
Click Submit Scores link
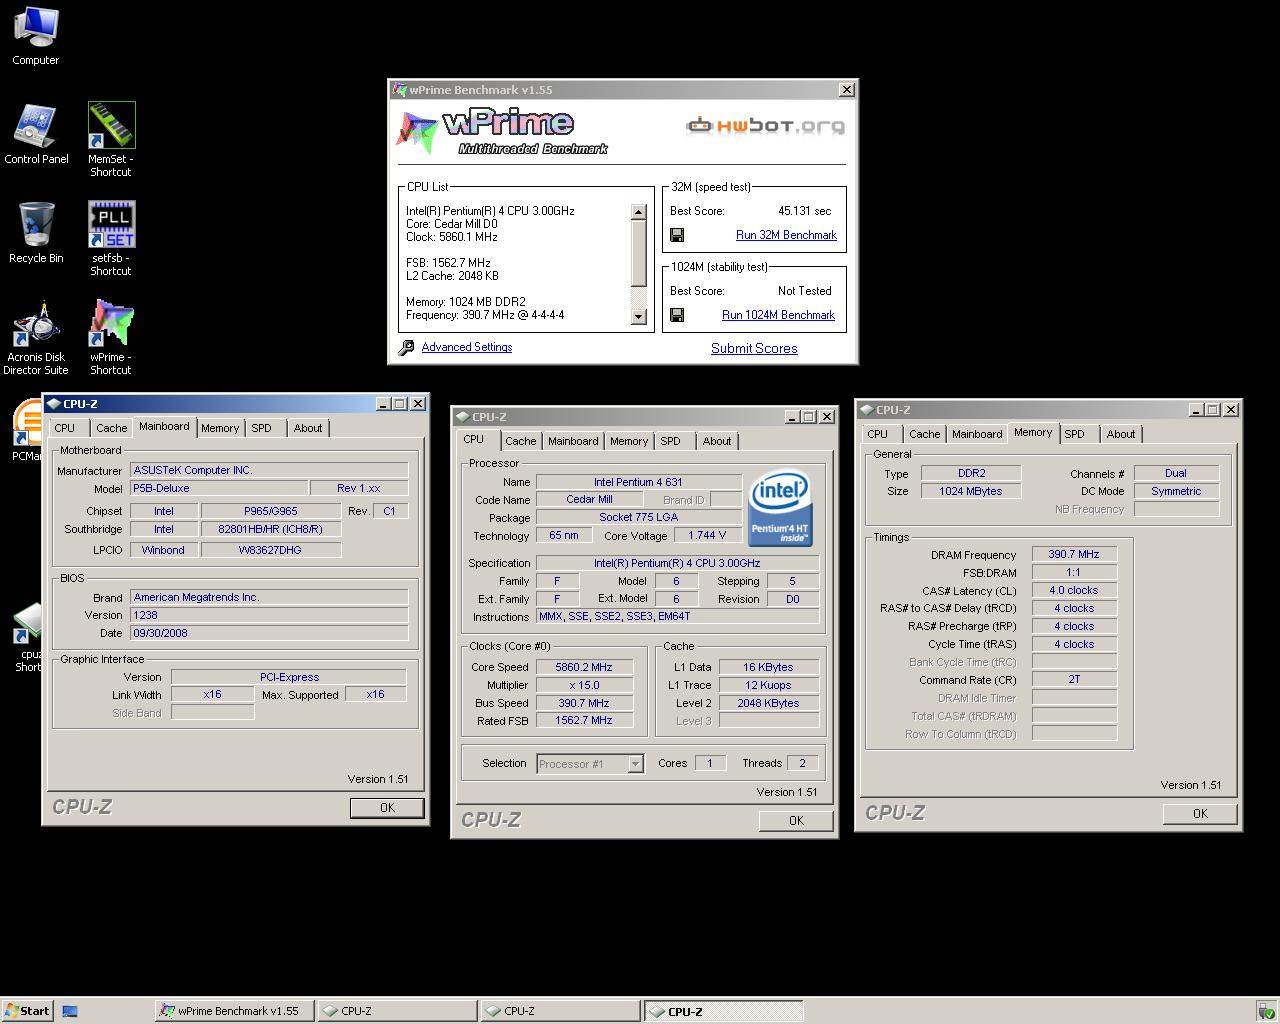754,348
